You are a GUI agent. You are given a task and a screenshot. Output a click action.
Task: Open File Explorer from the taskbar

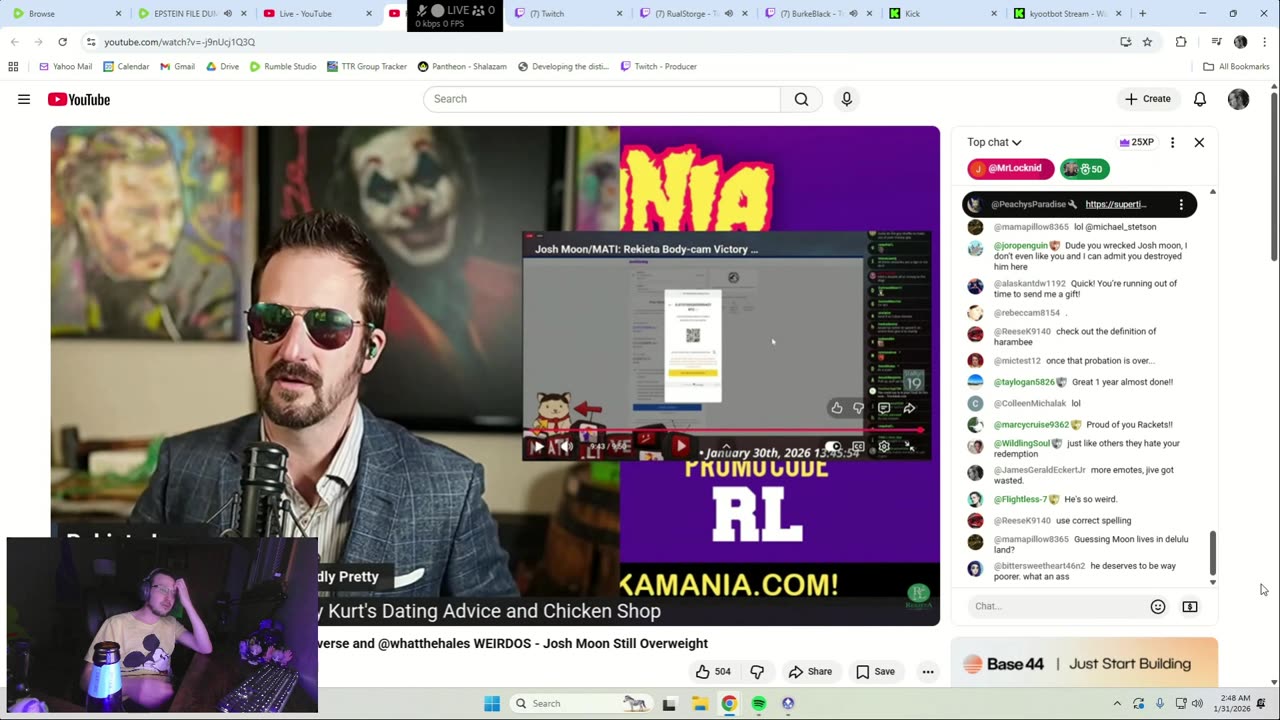(x=699, y=703)
